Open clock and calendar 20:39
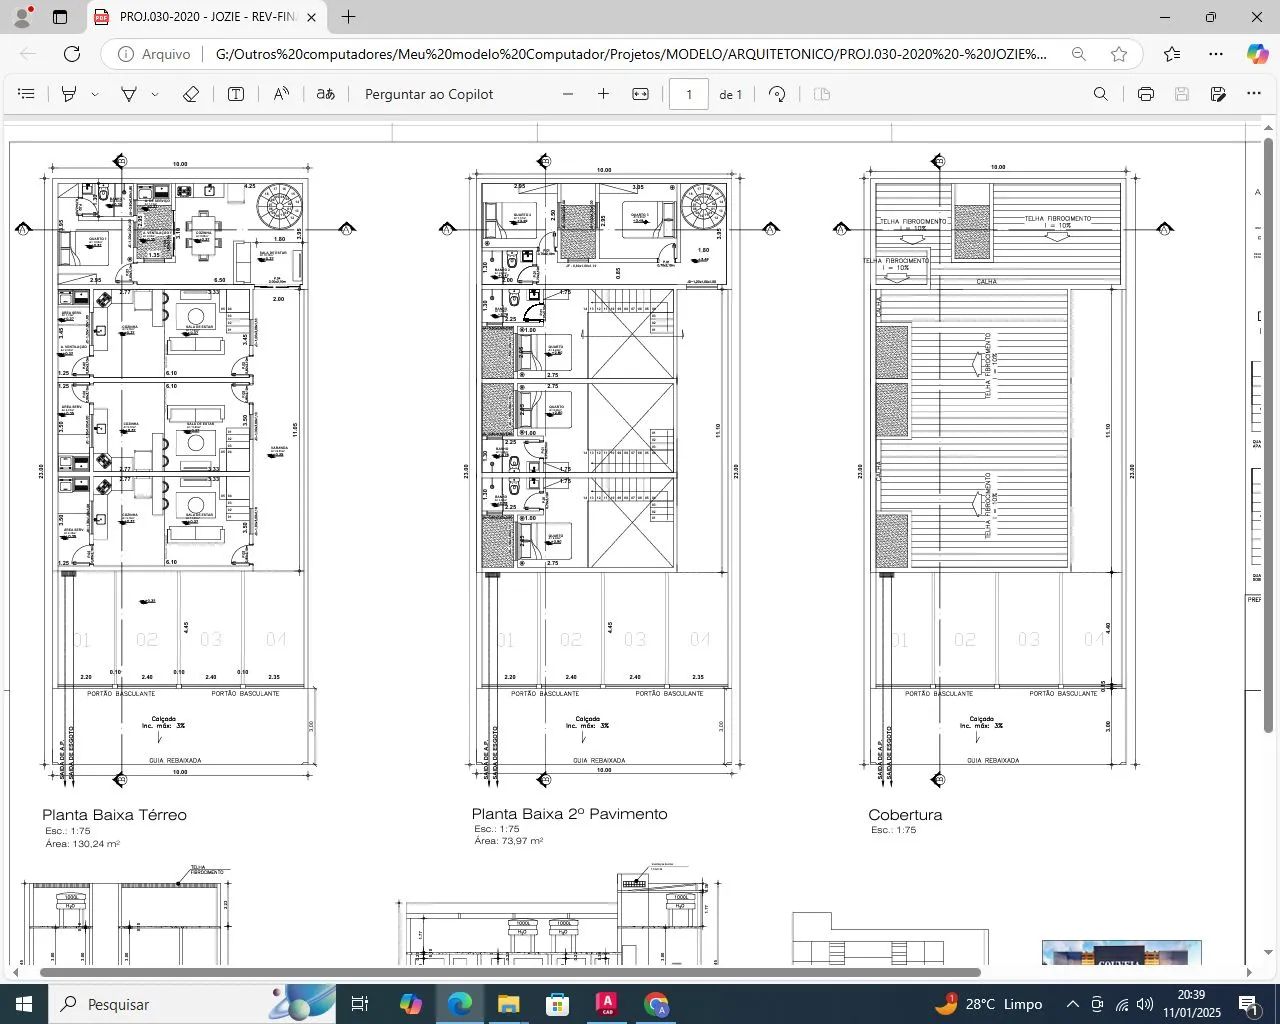The width and height of the screenshot is (1280, 1024). (x=1192, y=1004)
